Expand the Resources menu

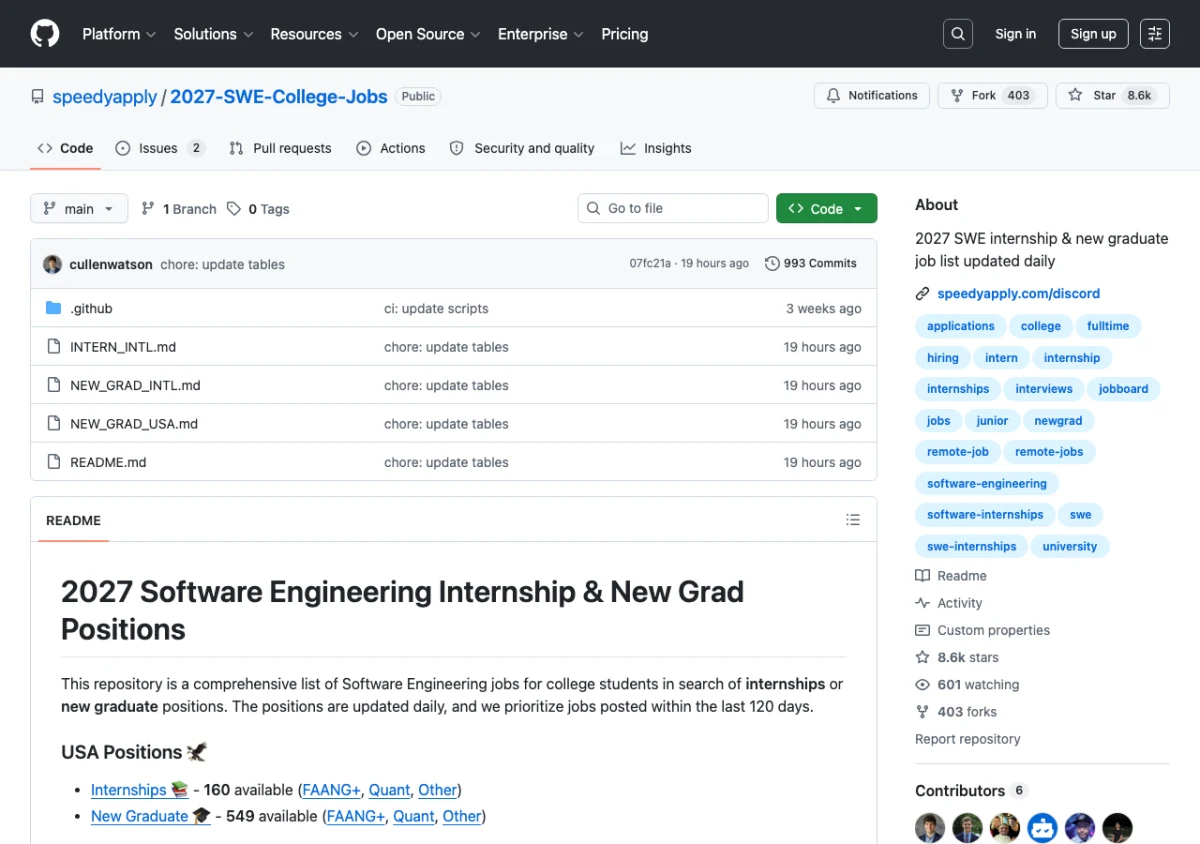click(314, 34)
